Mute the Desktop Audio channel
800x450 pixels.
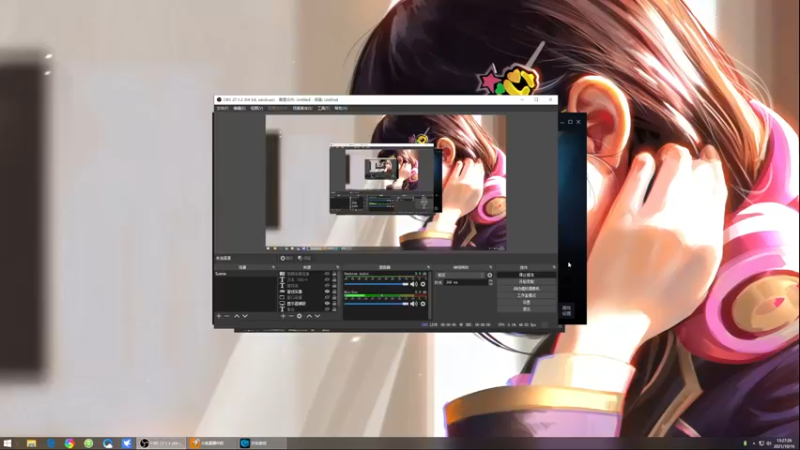click(x=414, y=284)
